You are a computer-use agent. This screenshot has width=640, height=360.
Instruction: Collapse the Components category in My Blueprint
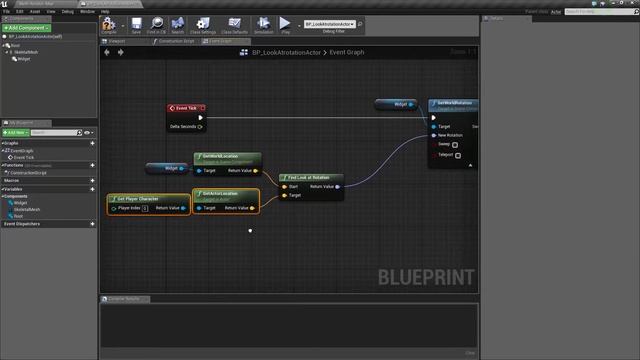2,196
